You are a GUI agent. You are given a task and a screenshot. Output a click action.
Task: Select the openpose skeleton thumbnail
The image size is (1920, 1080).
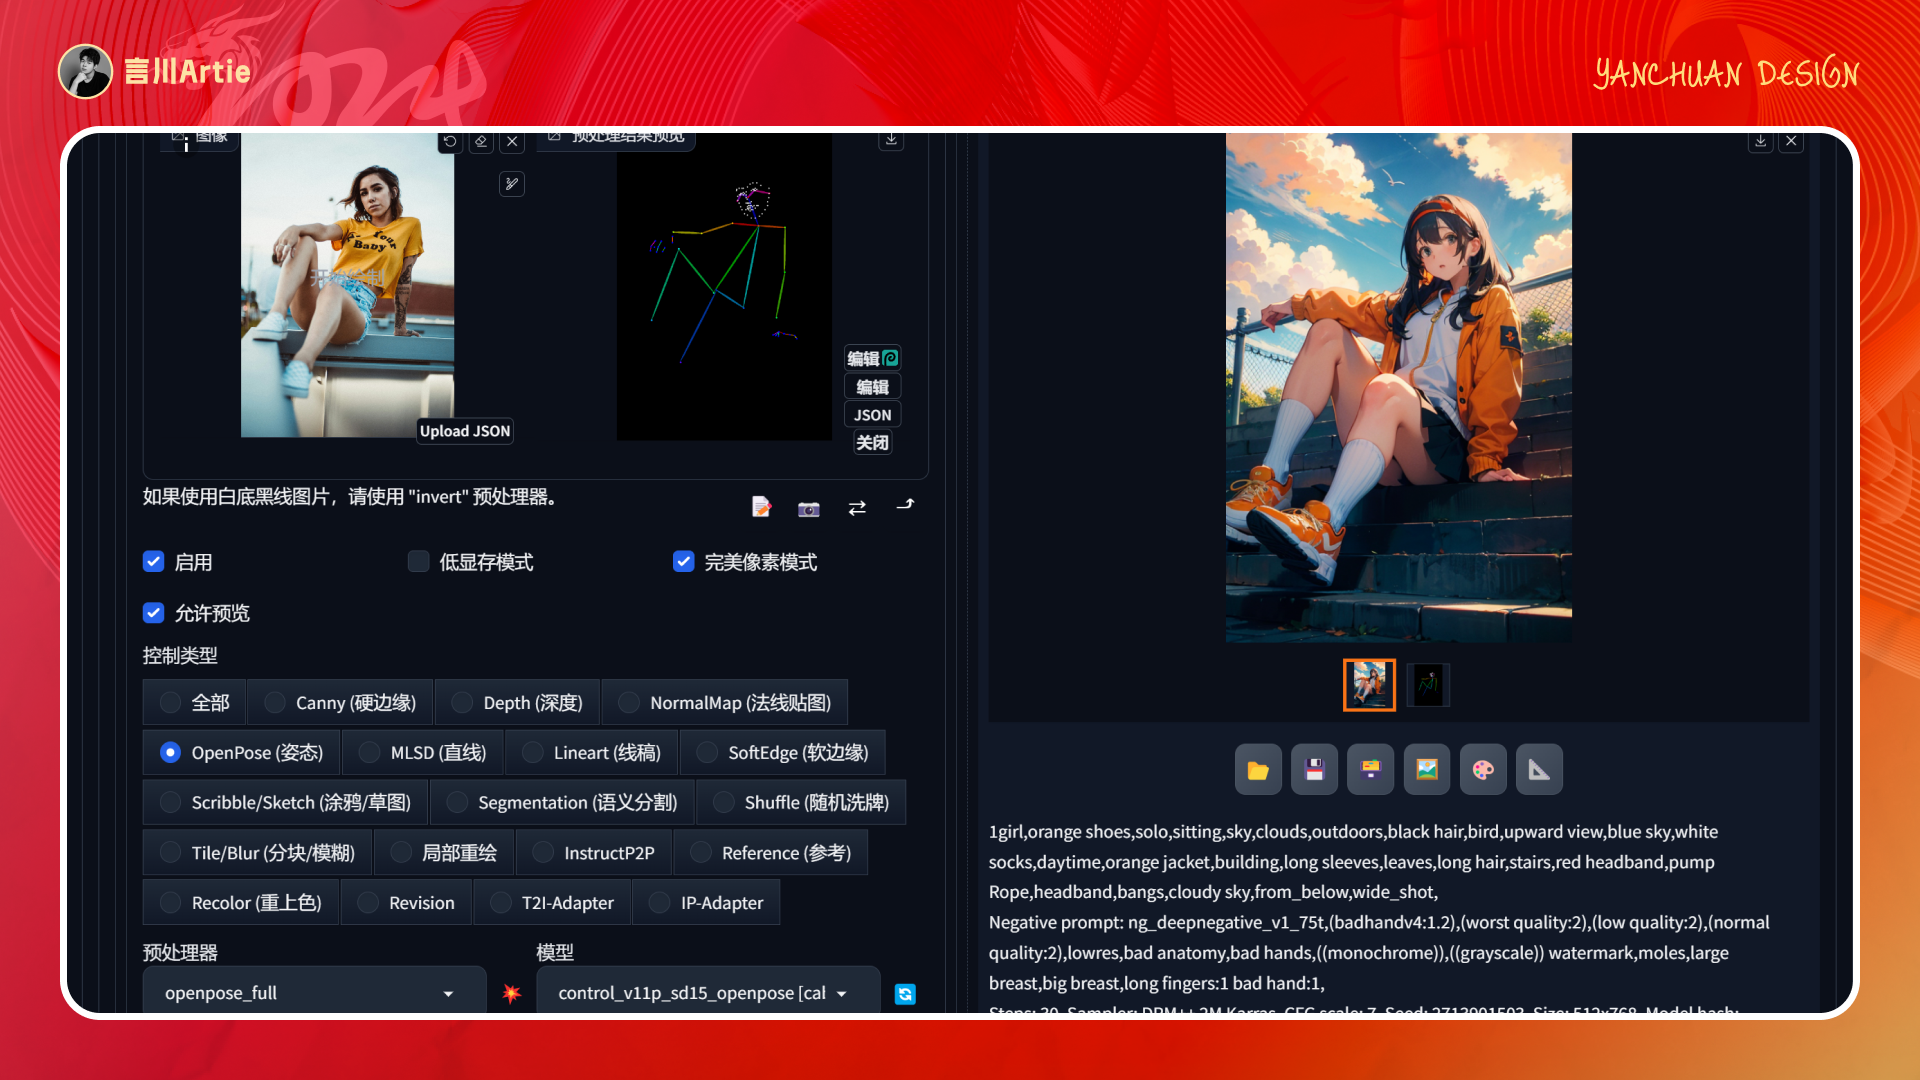click(x=1428, y=684)
